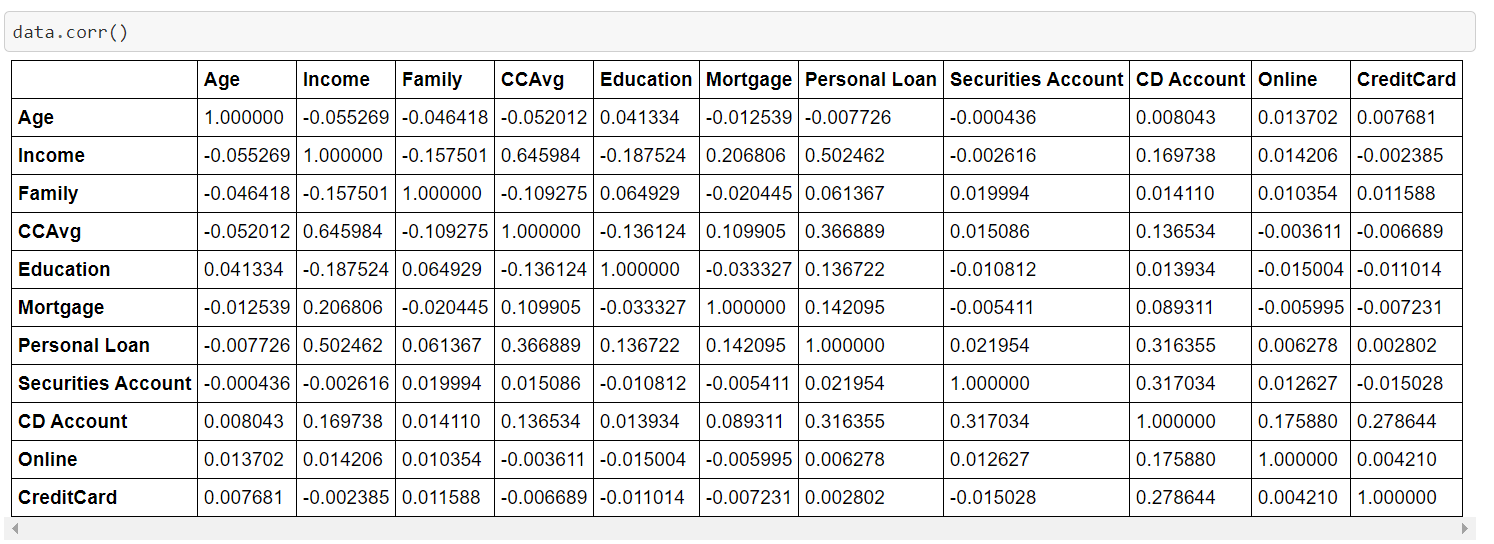The height and width of the screenshot is (544, 1494).
Task: Select the Mortgage column header
Action: 749,80
